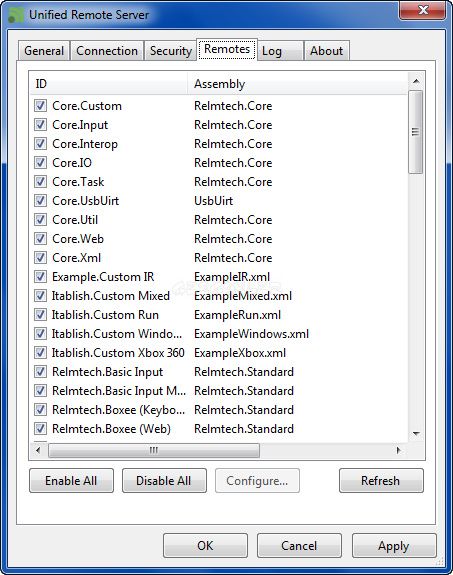Uncheck the Itablish.Custom Mixed checkbox
This screenshot has width=453, height=575.
point(40,296)
